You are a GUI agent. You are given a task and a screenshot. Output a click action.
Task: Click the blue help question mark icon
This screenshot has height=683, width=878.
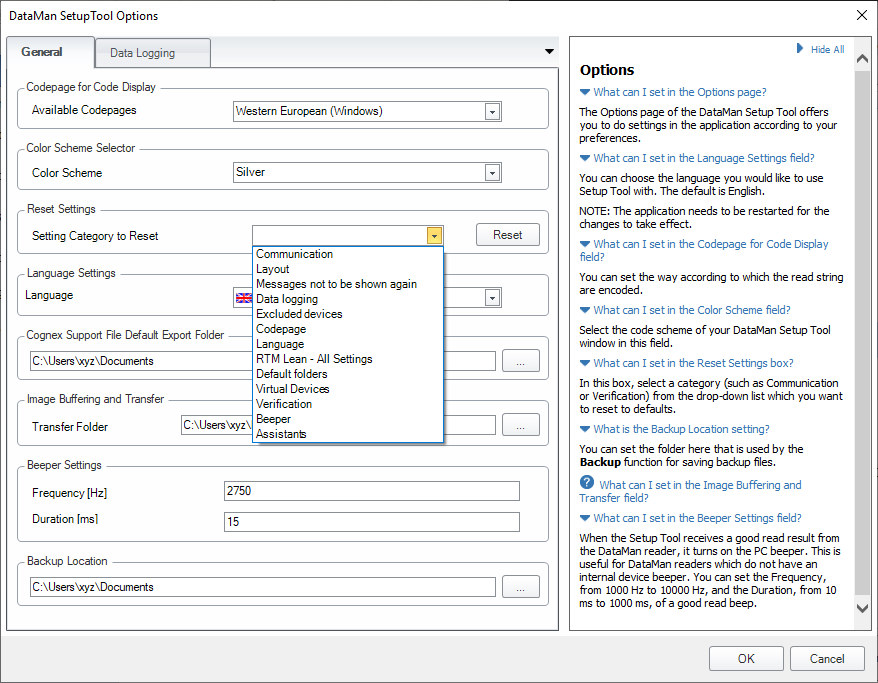click(x=587, y=484)
